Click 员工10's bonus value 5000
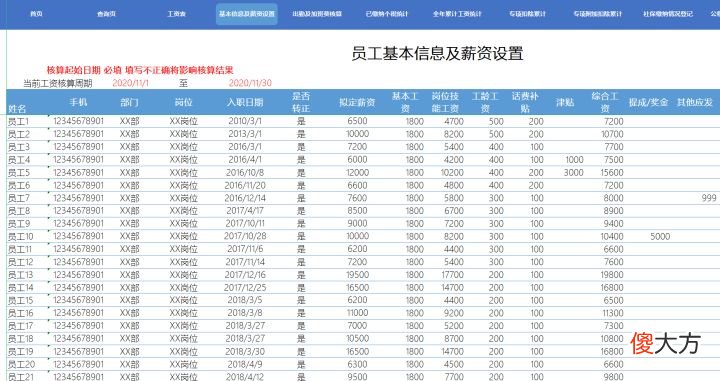 pyautogui.click(x=660, y=236)
